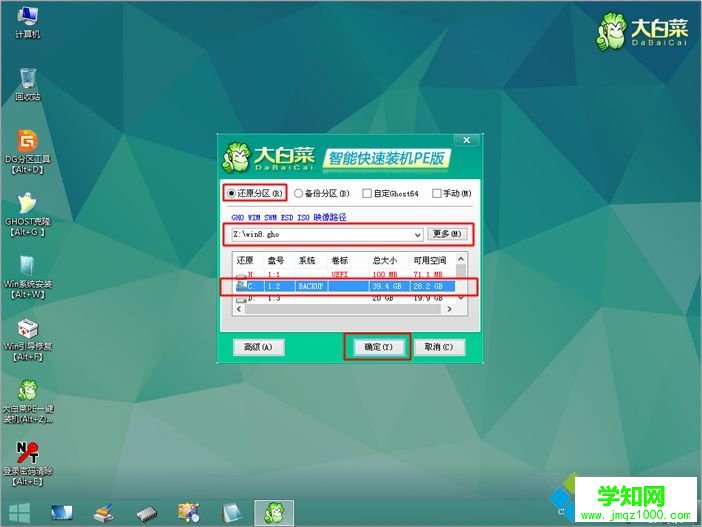Click the 取消 (C) button
Screen dimensions: 702x527
point(439,347)
